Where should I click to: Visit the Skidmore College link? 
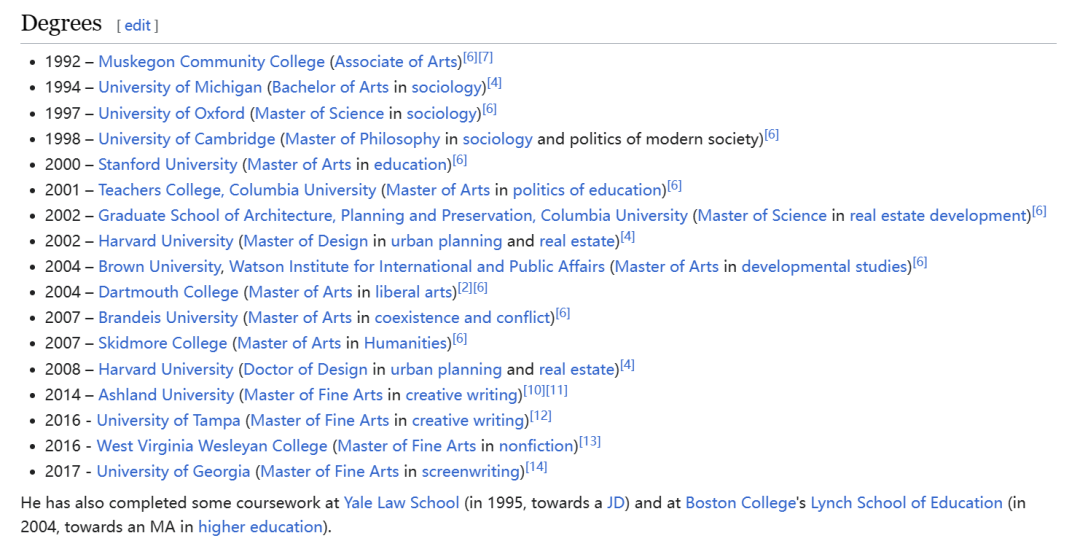point(163,343)
